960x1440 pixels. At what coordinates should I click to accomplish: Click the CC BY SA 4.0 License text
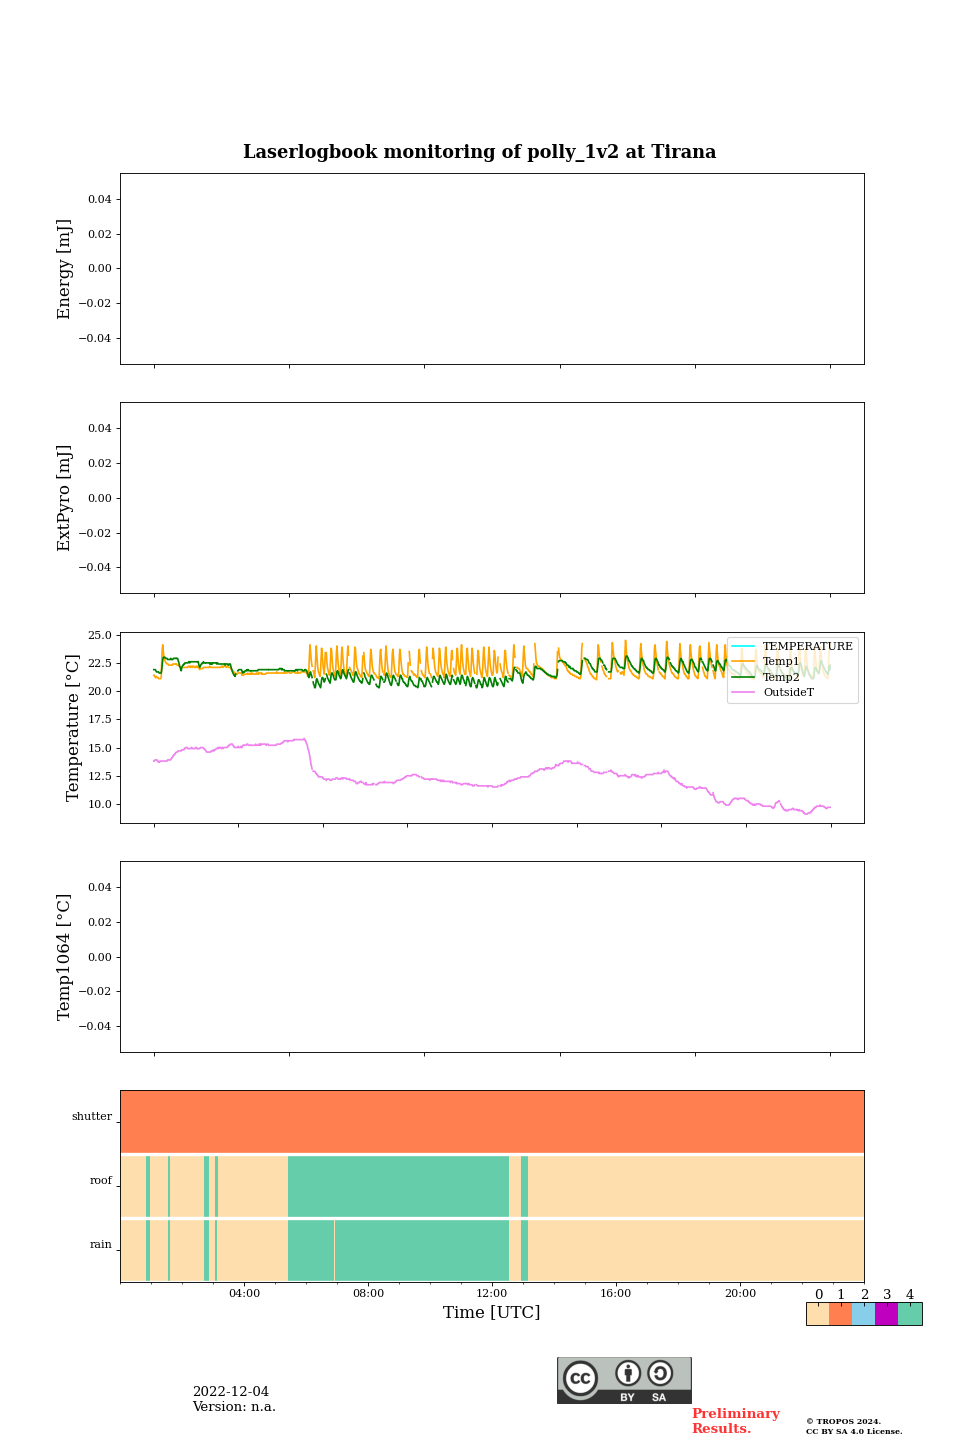(854, 1432)
